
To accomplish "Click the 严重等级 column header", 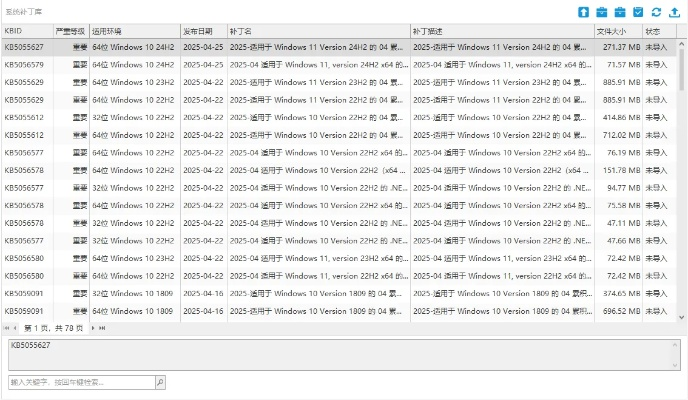I will coord(70,31).
